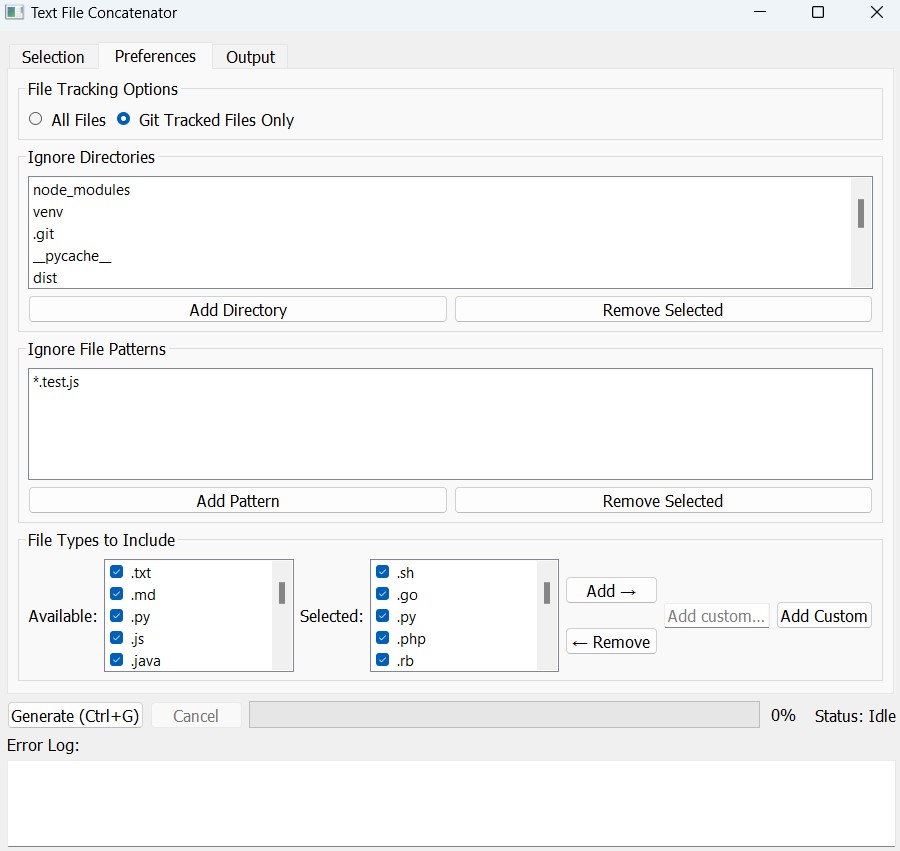The height and width of the screenshot is (851, 900).
Task: Click Generate (Ctrl+G) button
Action: (75, 716)
